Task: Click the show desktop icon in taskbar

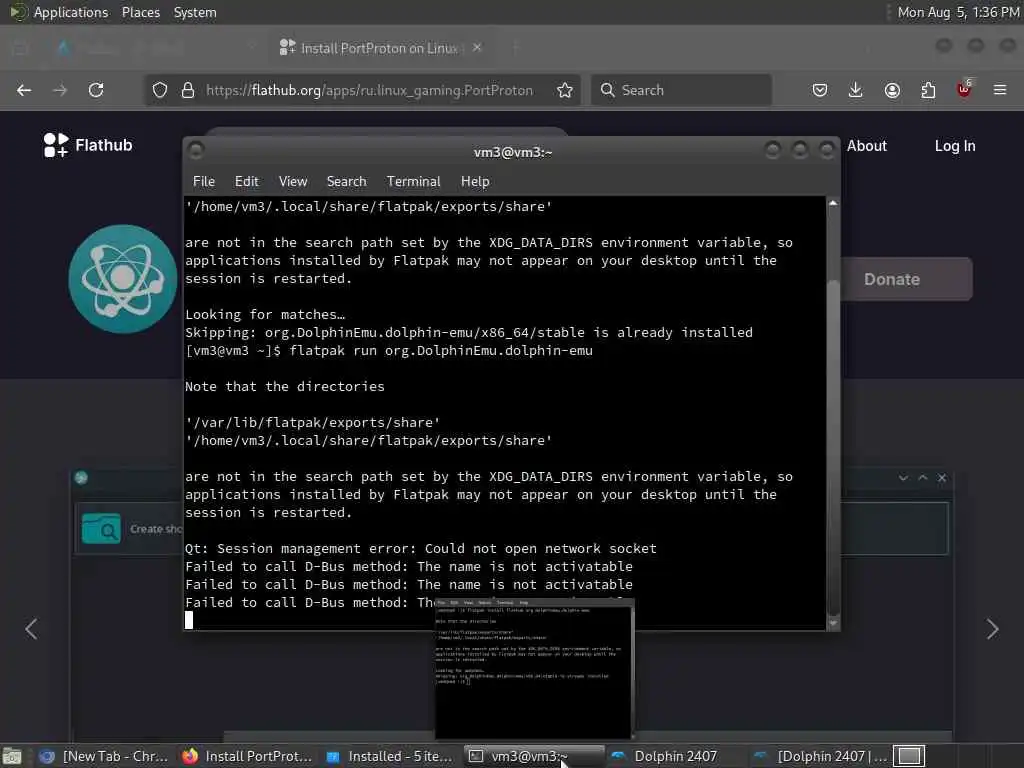Action: click(x=12, y=756)
